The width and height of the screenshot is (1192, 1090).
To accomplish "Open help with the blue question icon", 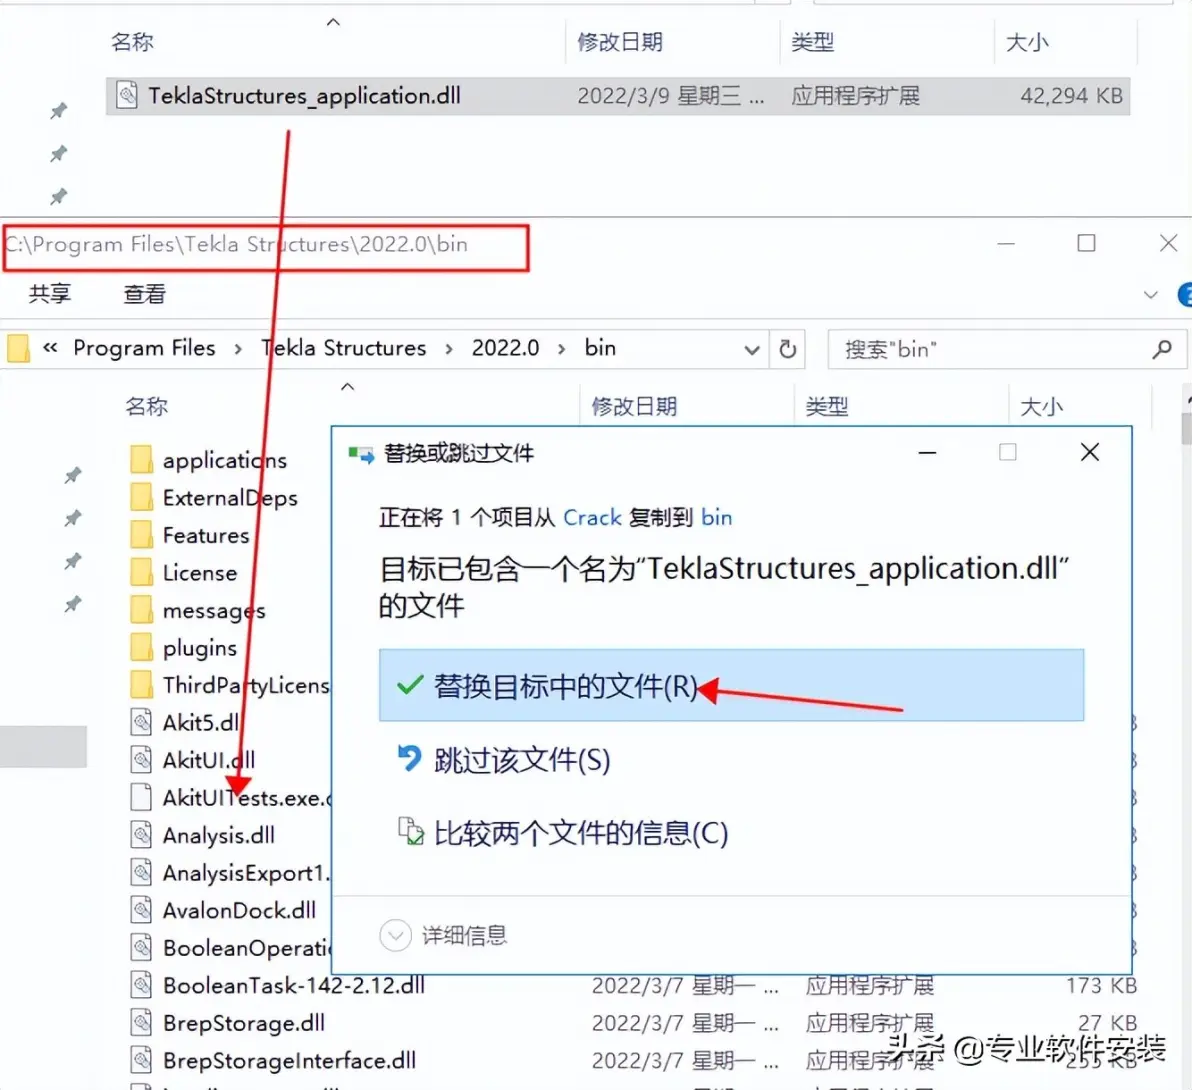I will click(x=1185, y=294).
